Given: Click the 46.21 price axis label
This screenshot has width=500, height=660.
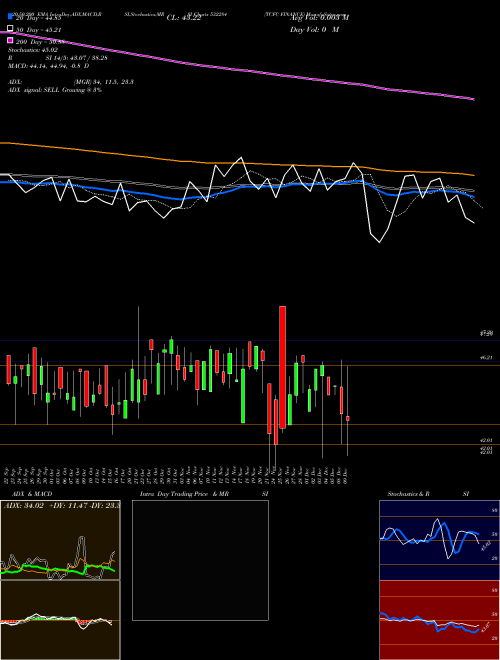Looking at the screenshot, I should click(x=487, y=357).
